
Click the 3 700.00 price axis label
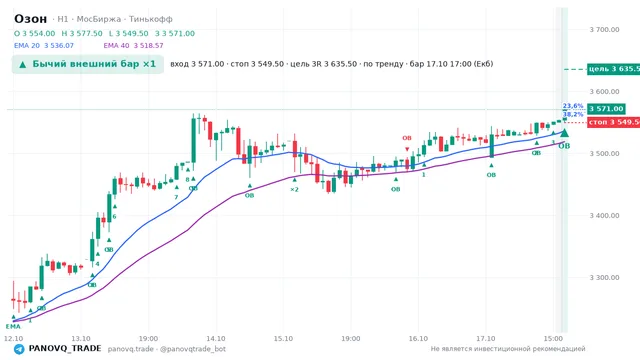click(x=604, y=30)
